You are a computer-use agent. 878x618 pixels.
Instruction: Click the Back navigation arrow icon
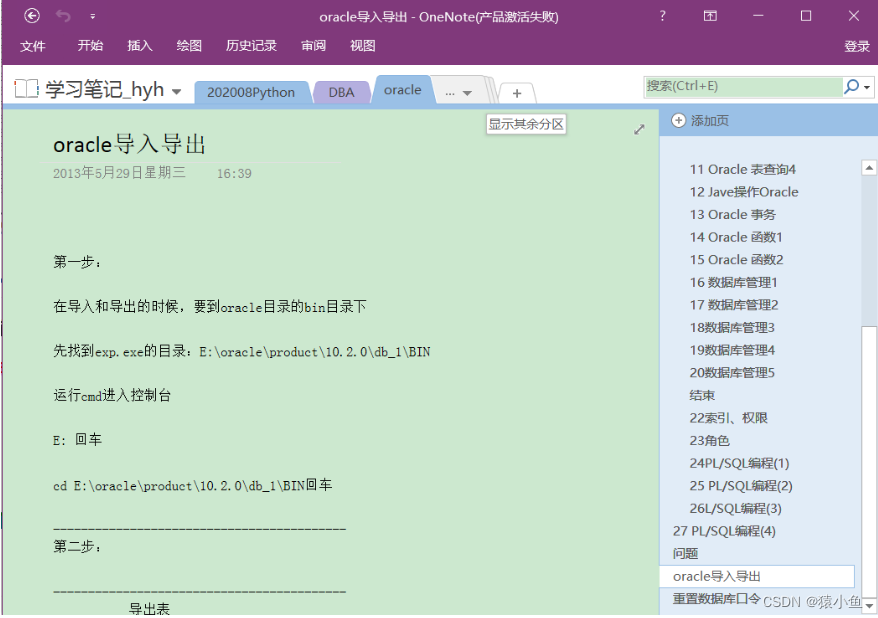30,16
